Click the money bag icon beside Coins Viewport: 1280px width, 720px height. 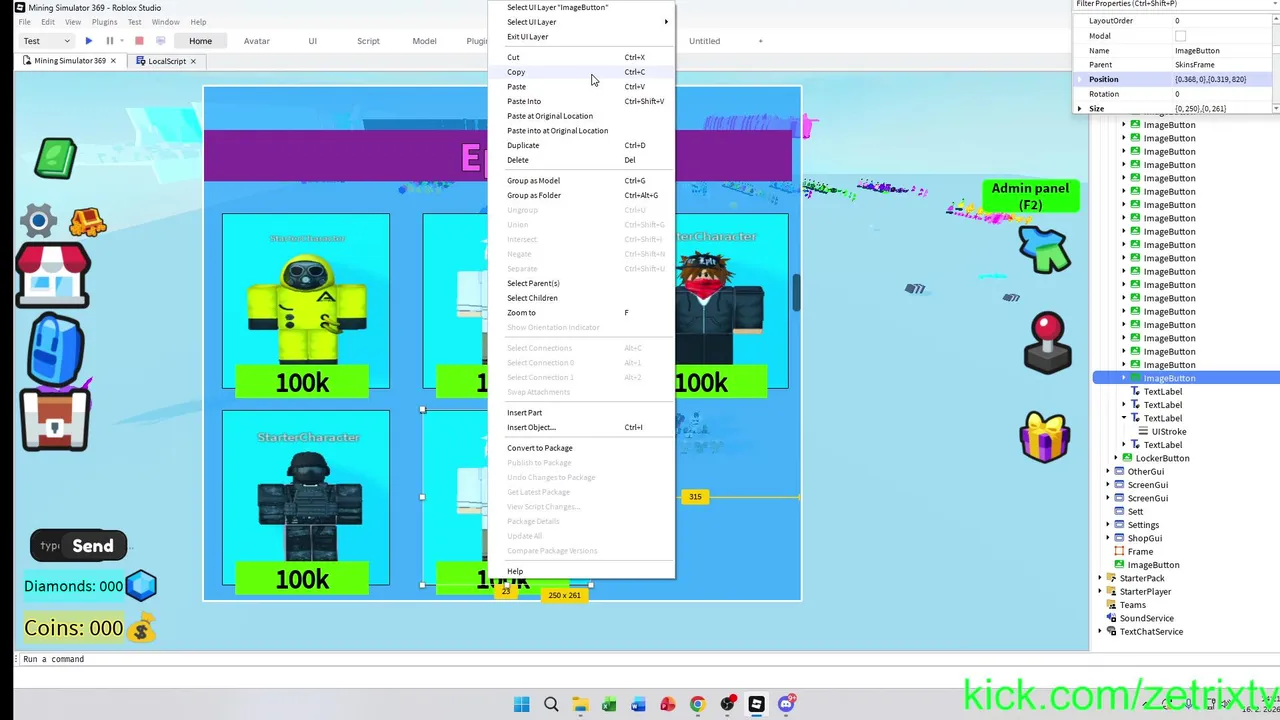[x=141, y=629]
